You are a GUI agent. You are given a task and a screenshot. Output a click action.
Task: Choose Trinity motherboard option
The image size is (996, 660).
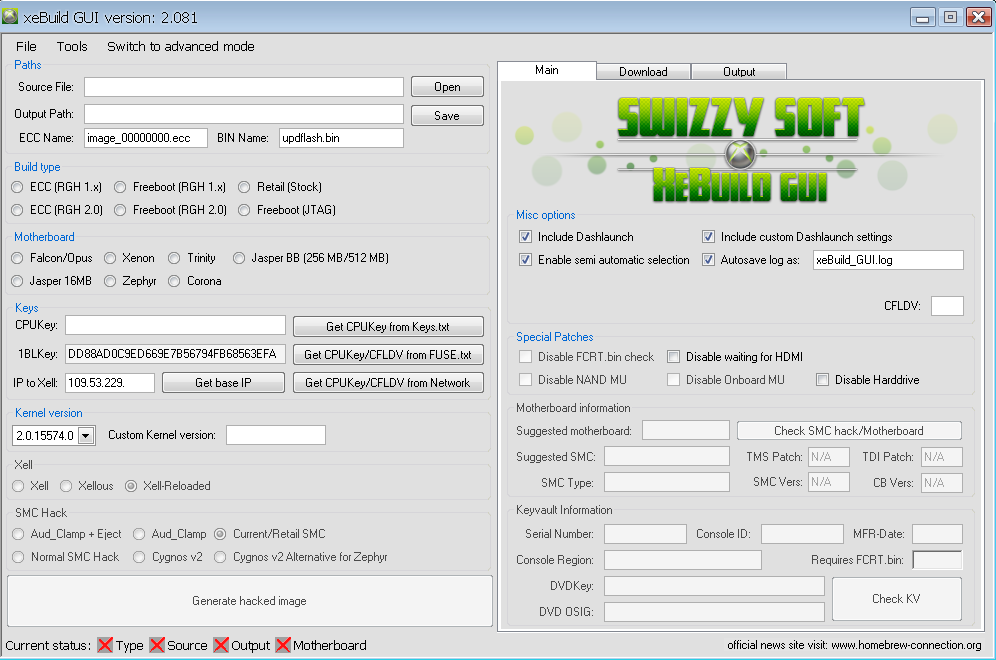[x=175, y=258]
